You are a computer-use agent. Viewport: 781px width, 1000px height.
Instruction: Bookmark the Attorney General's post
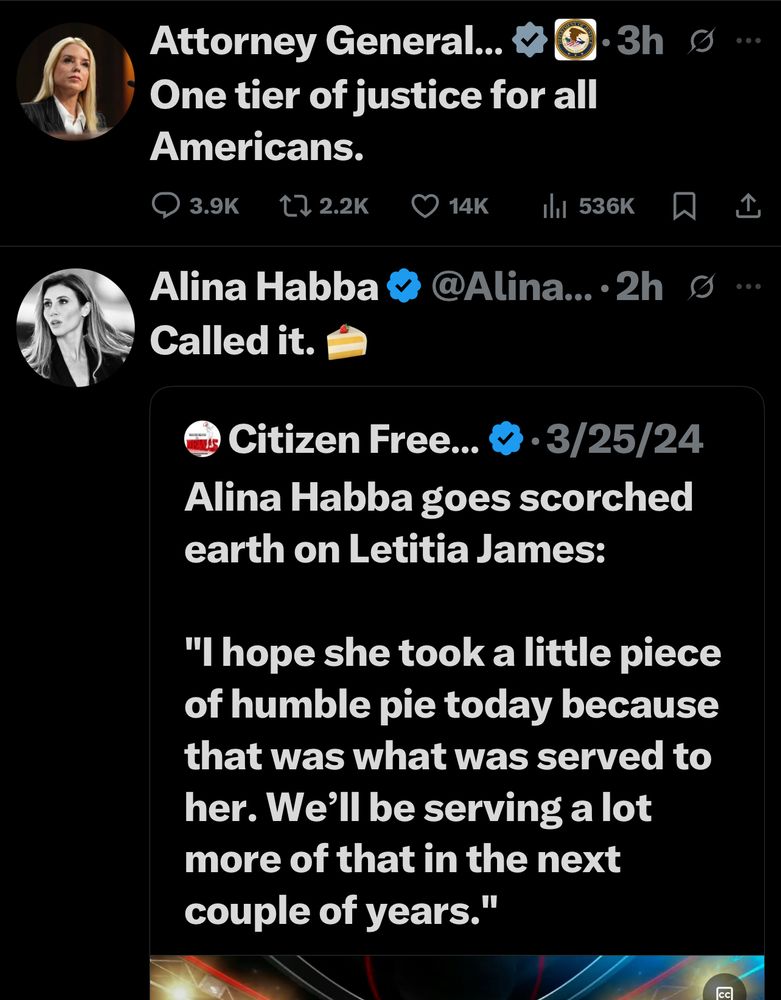click(685, 205)
